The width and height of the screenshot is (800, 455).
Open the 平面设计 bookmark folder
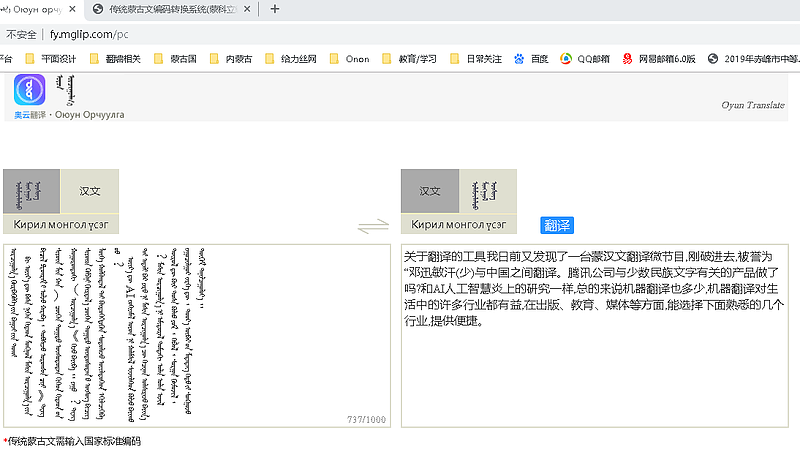pyautogui.click(x=51, y=59)
